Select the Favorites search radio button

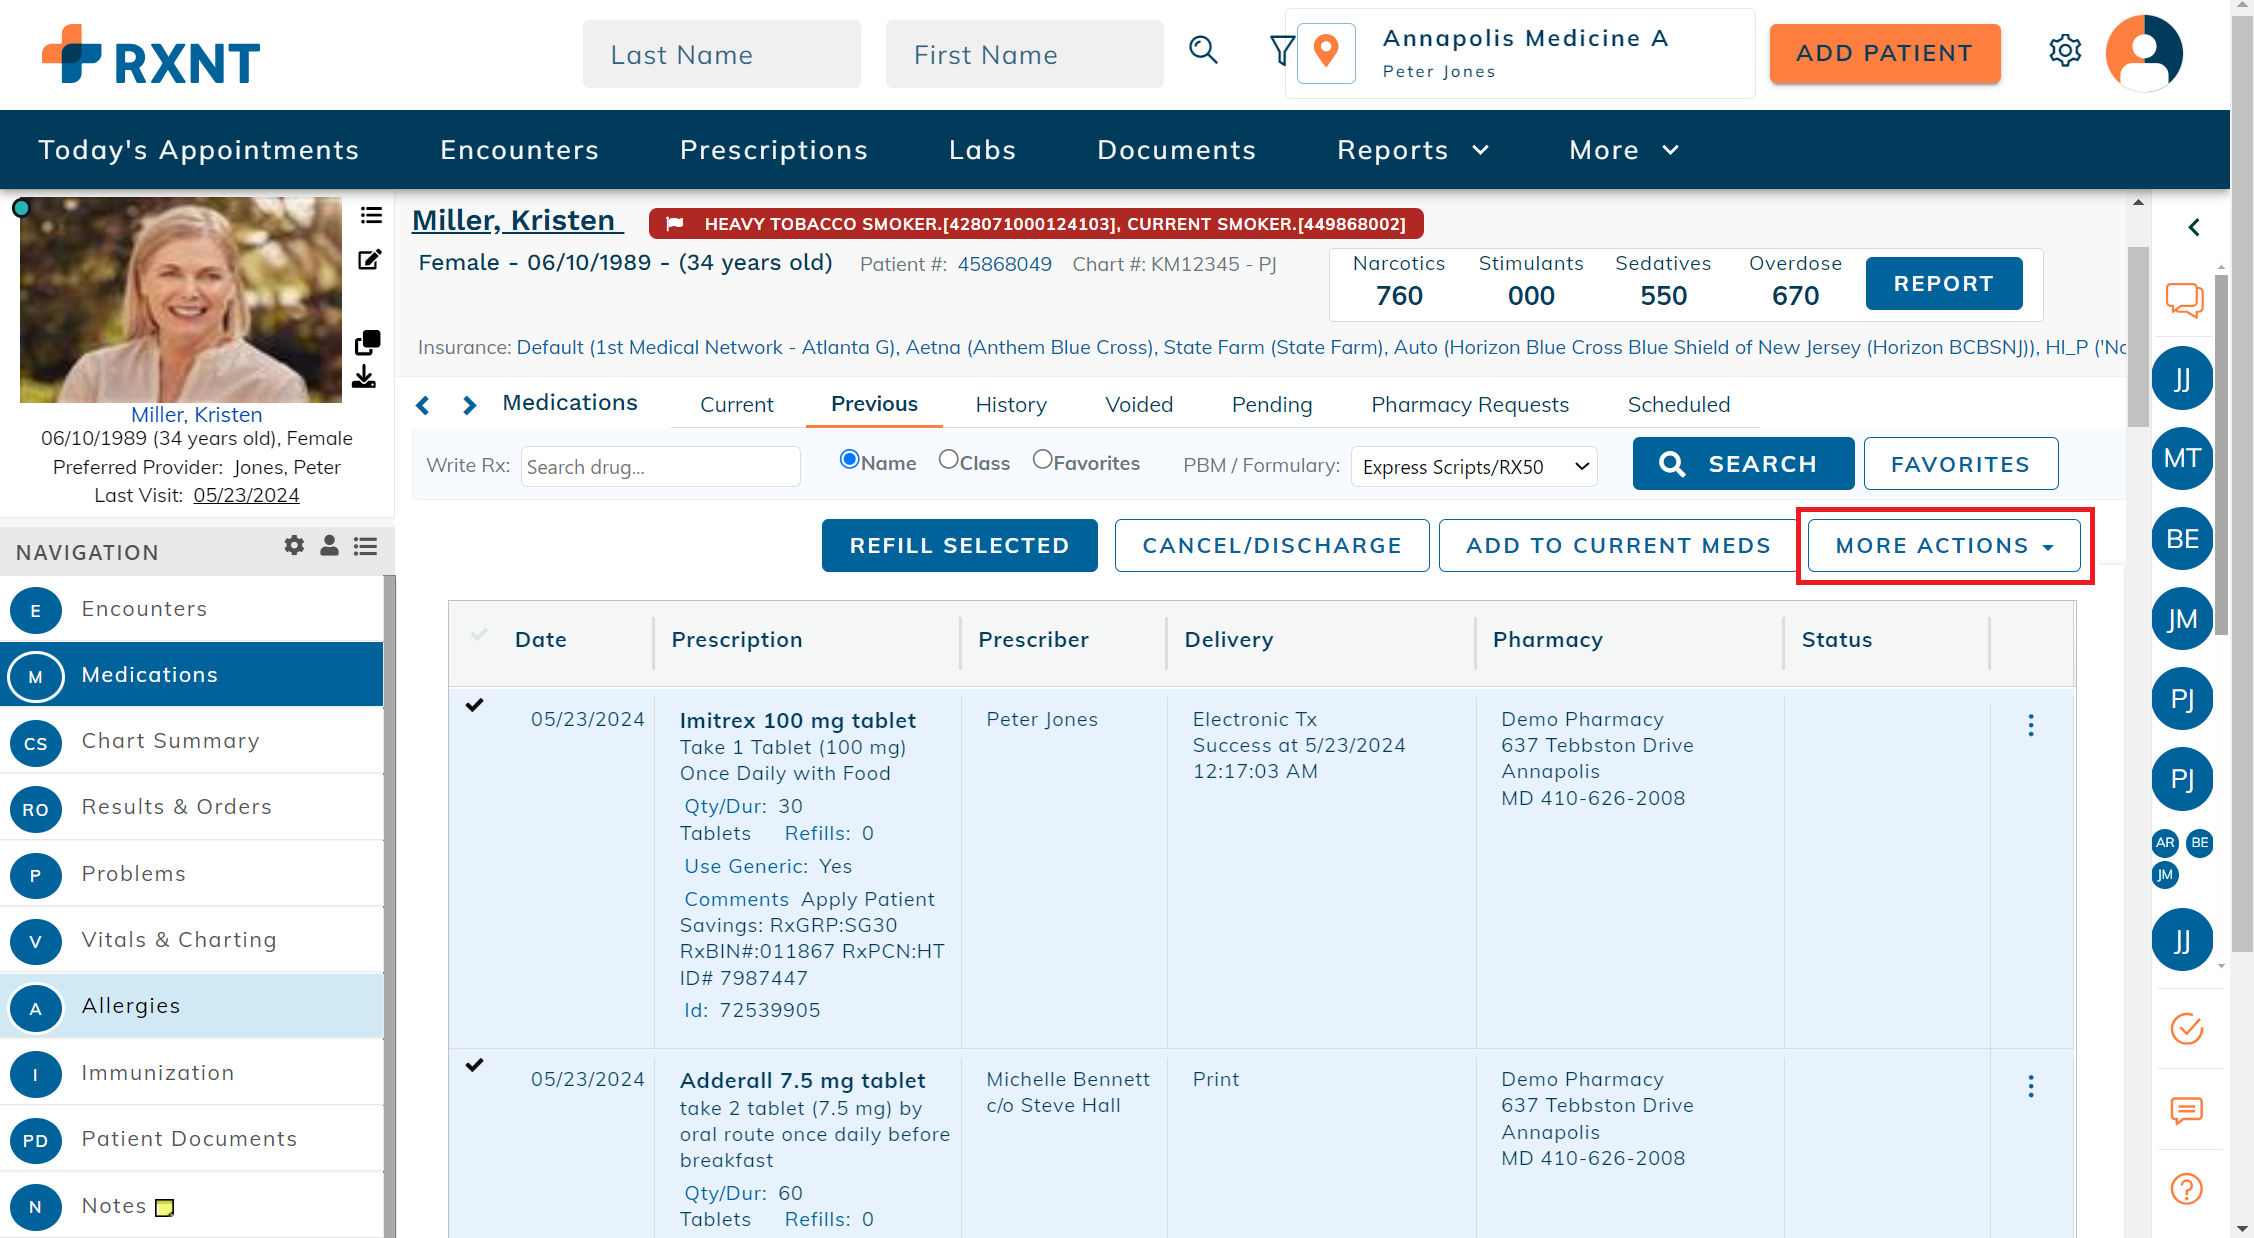1042,459
